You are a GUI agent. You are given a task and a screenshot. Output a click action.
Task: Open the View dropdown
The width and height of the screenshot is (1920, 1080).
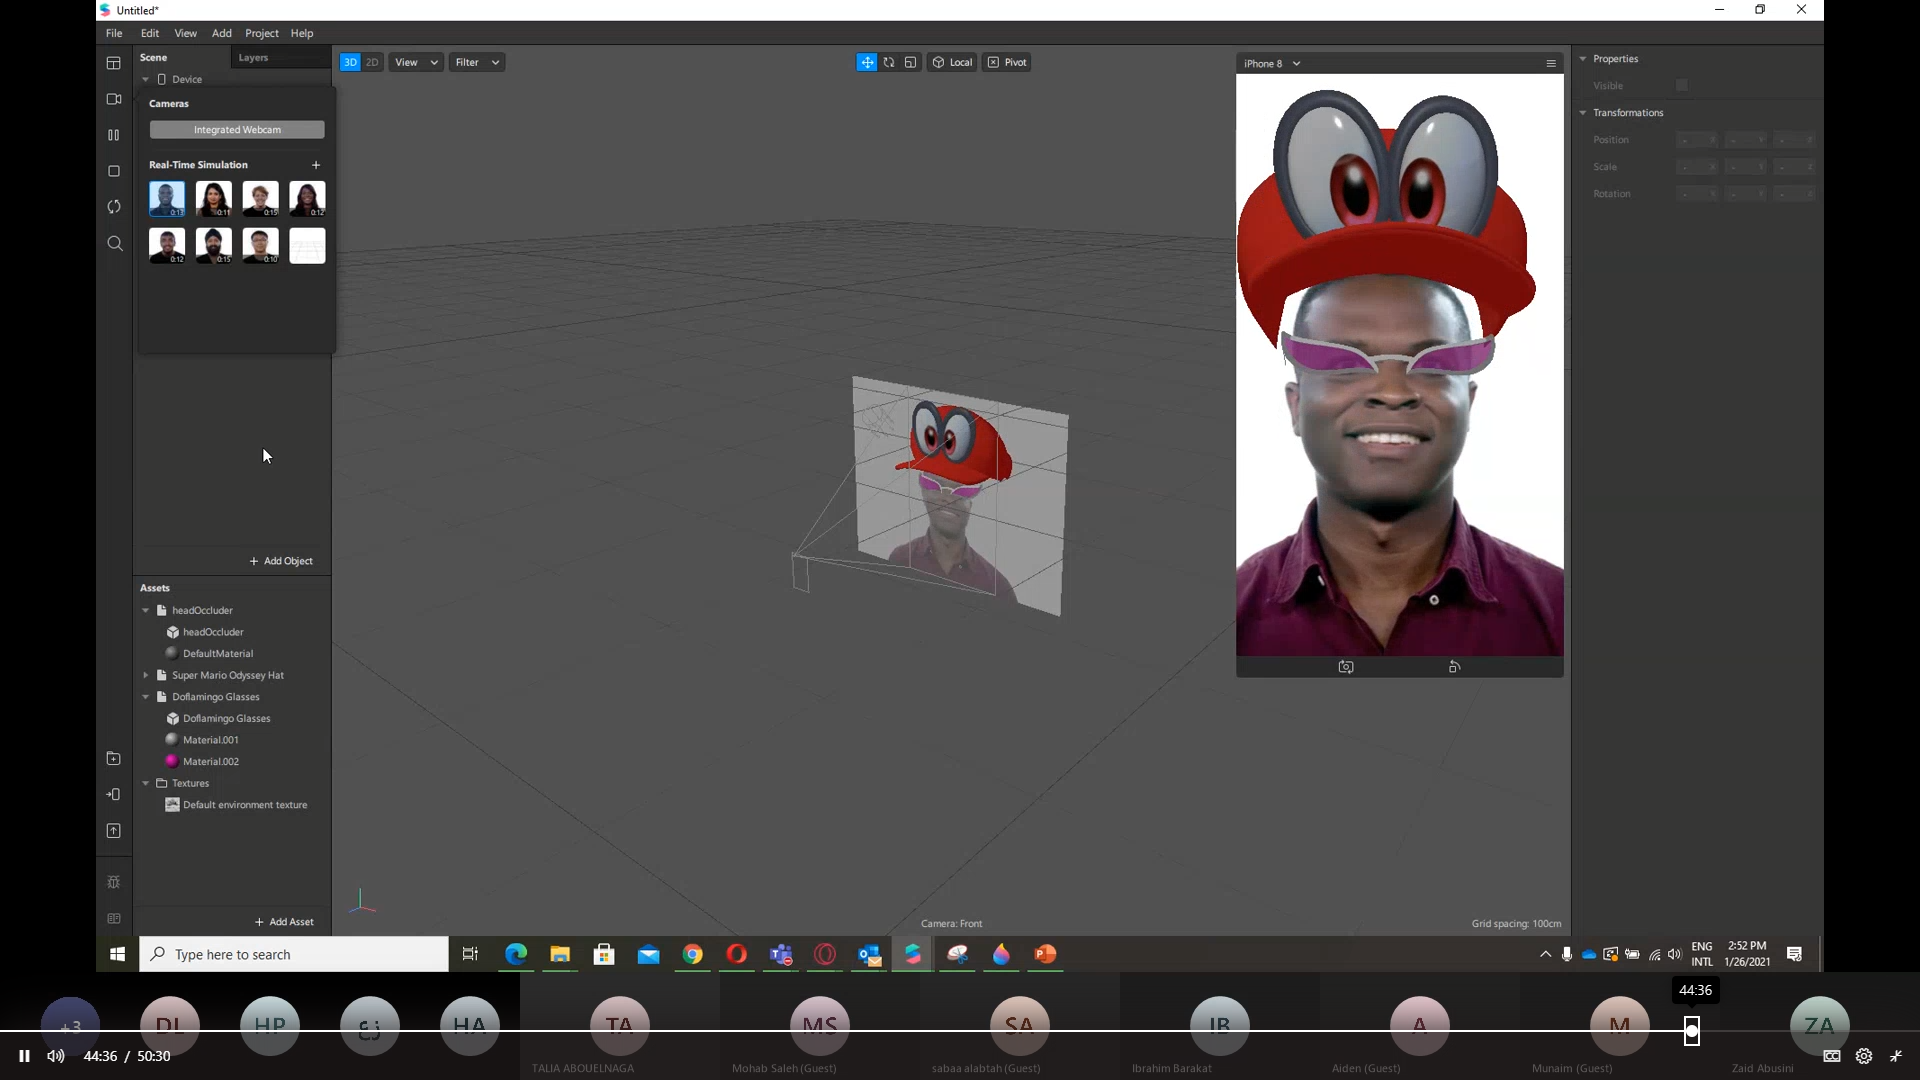pyautogui.click(x=416, y=62)
